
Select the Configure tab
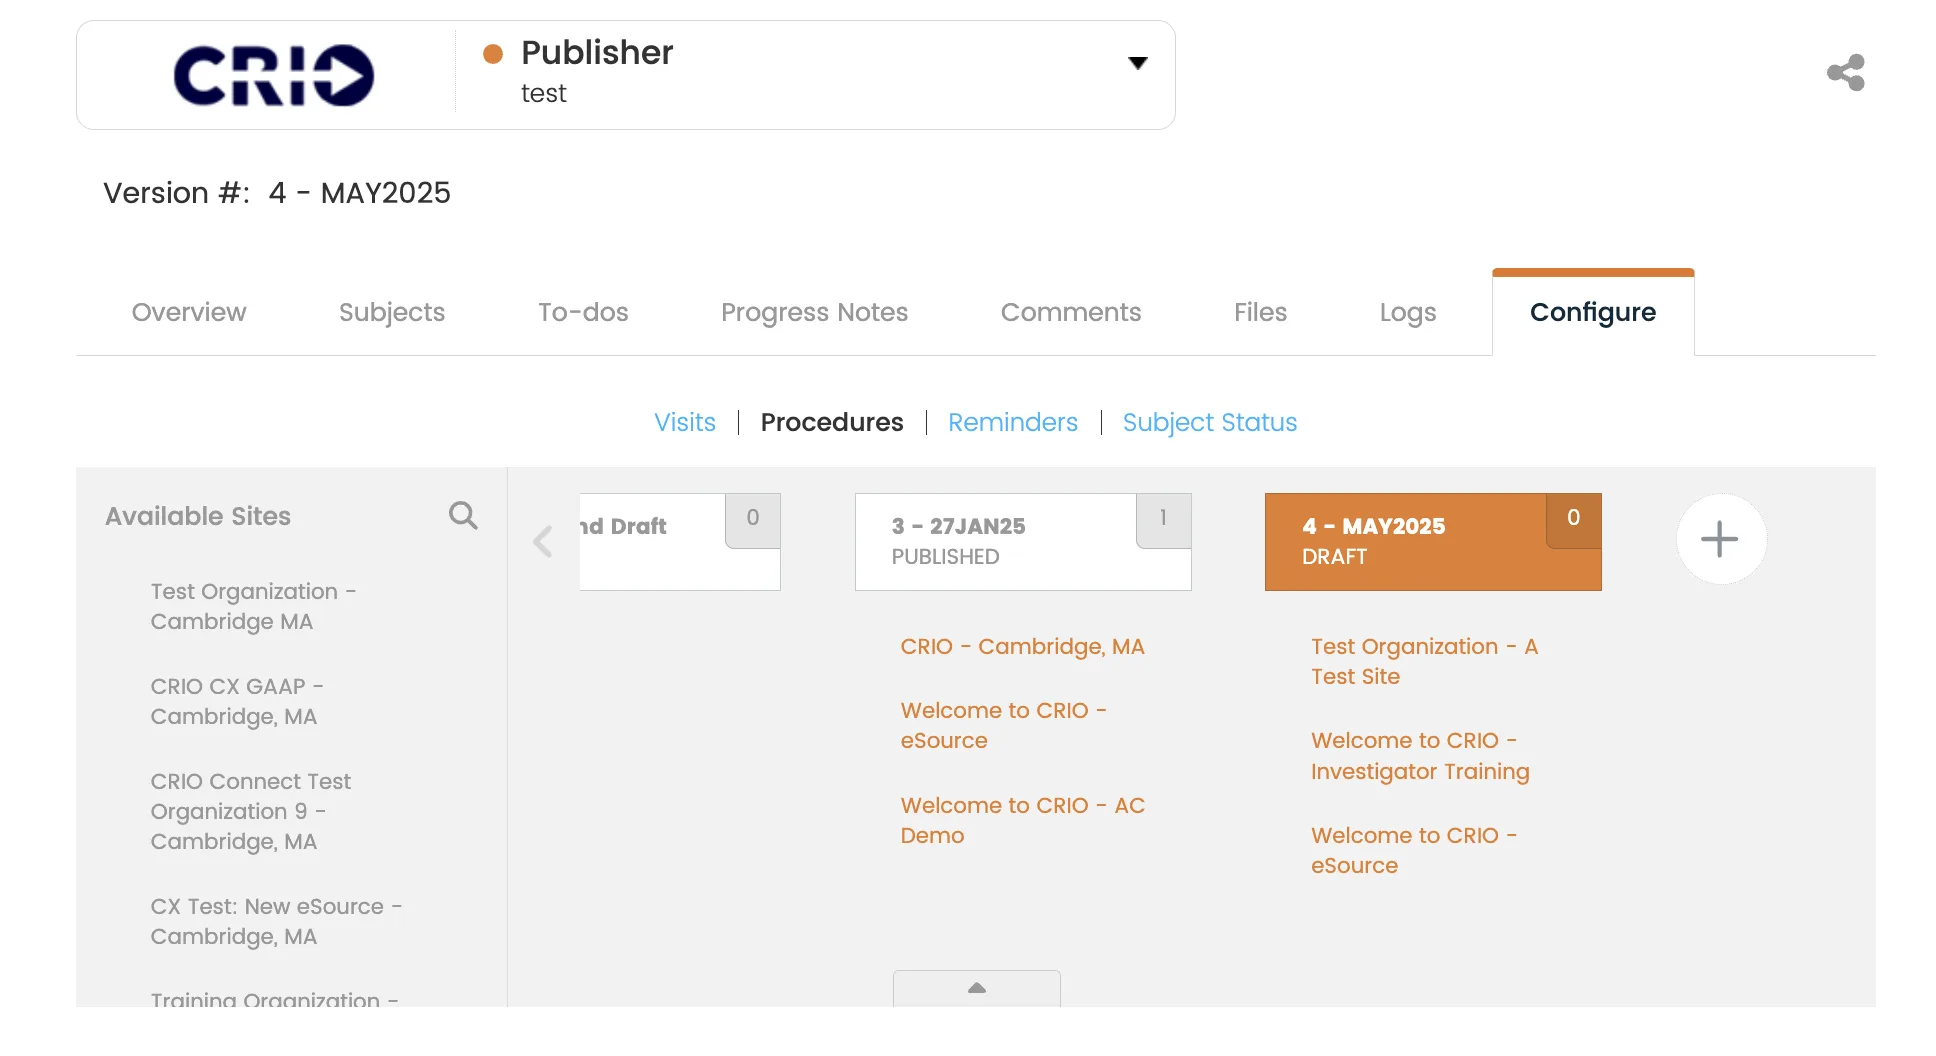tap(1593, 312)
